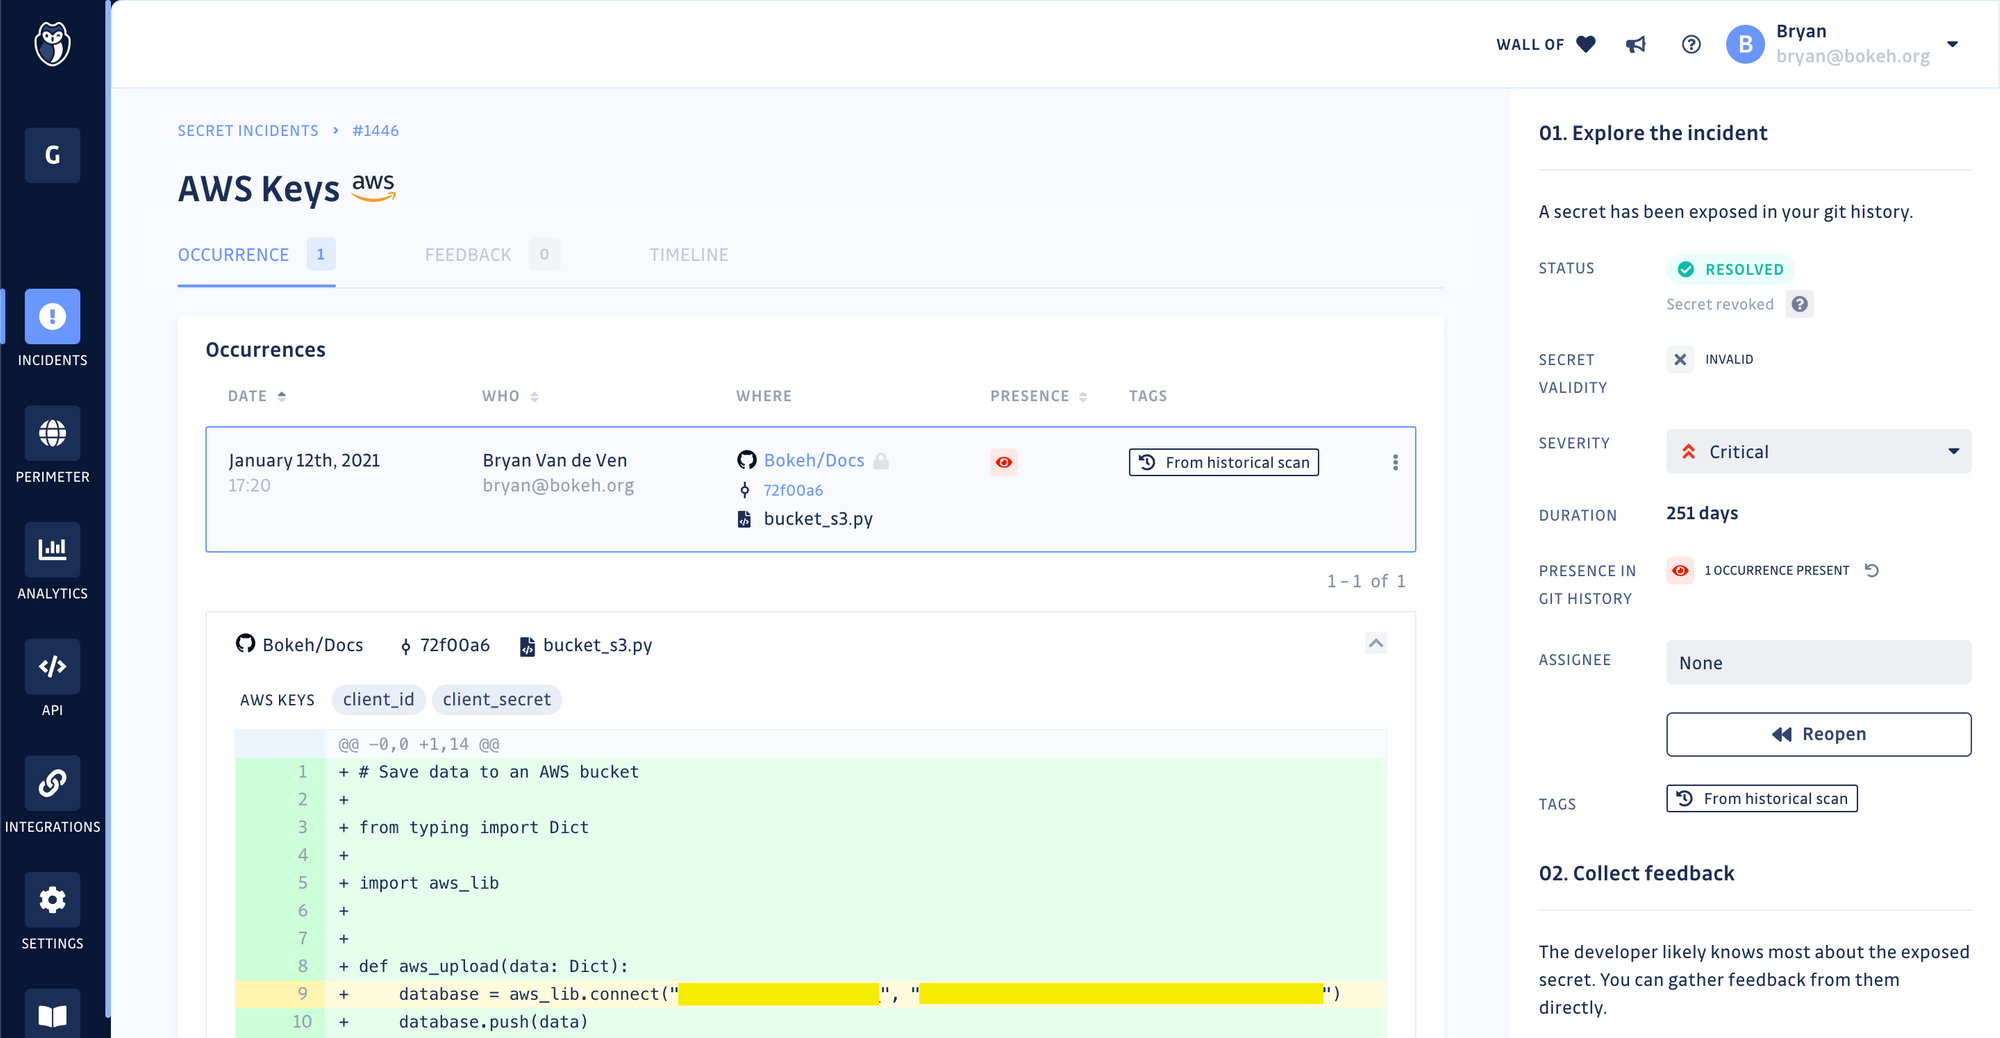Click the bryan@bokeh.org email in occurrence row
The height and width of the screenshot is (1038, 2000).
pyautogui.click(x=558, y=485)
